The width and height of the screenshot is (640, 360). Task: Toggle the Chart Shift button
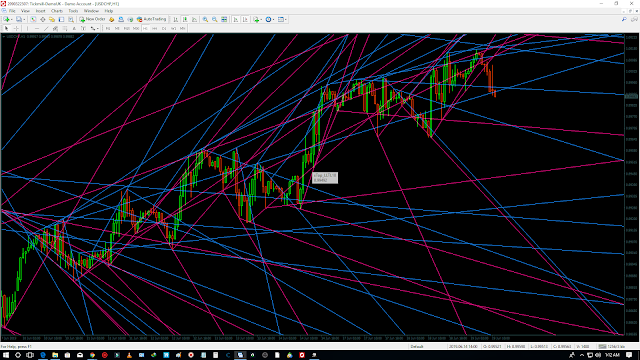245,19
